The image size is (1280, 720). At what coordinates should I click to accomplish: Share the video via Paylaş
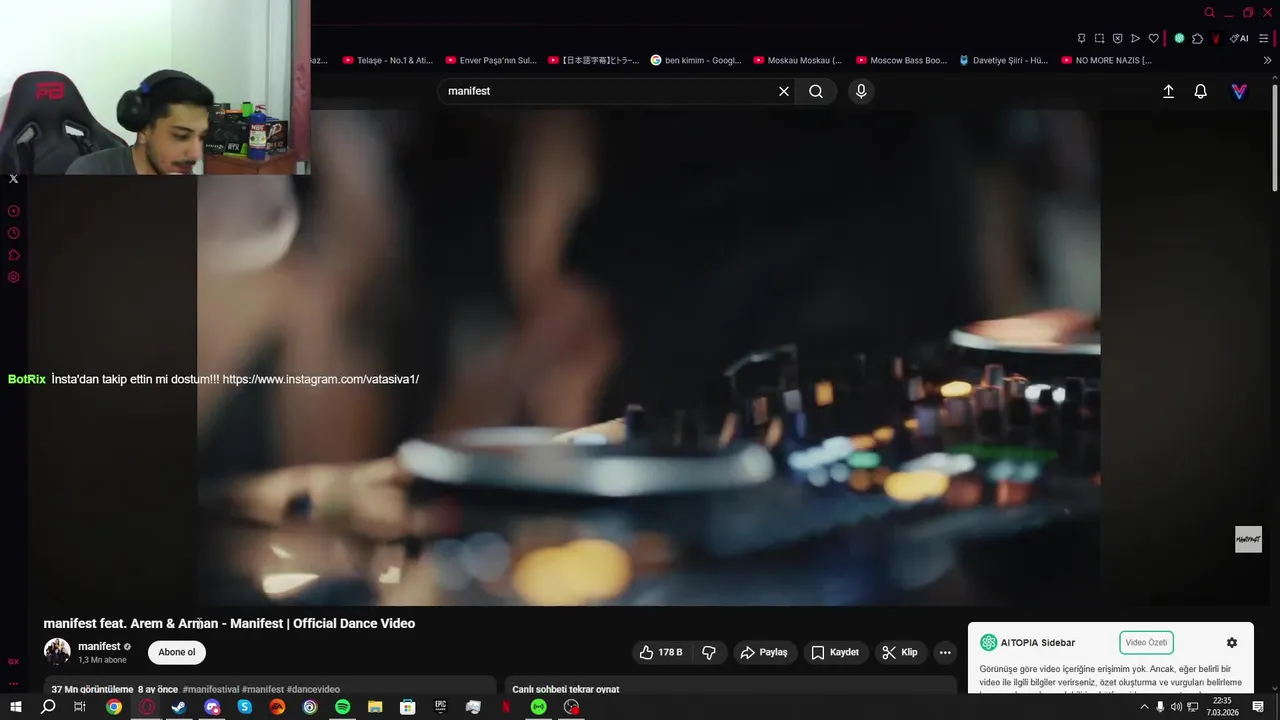pos(765,652)
